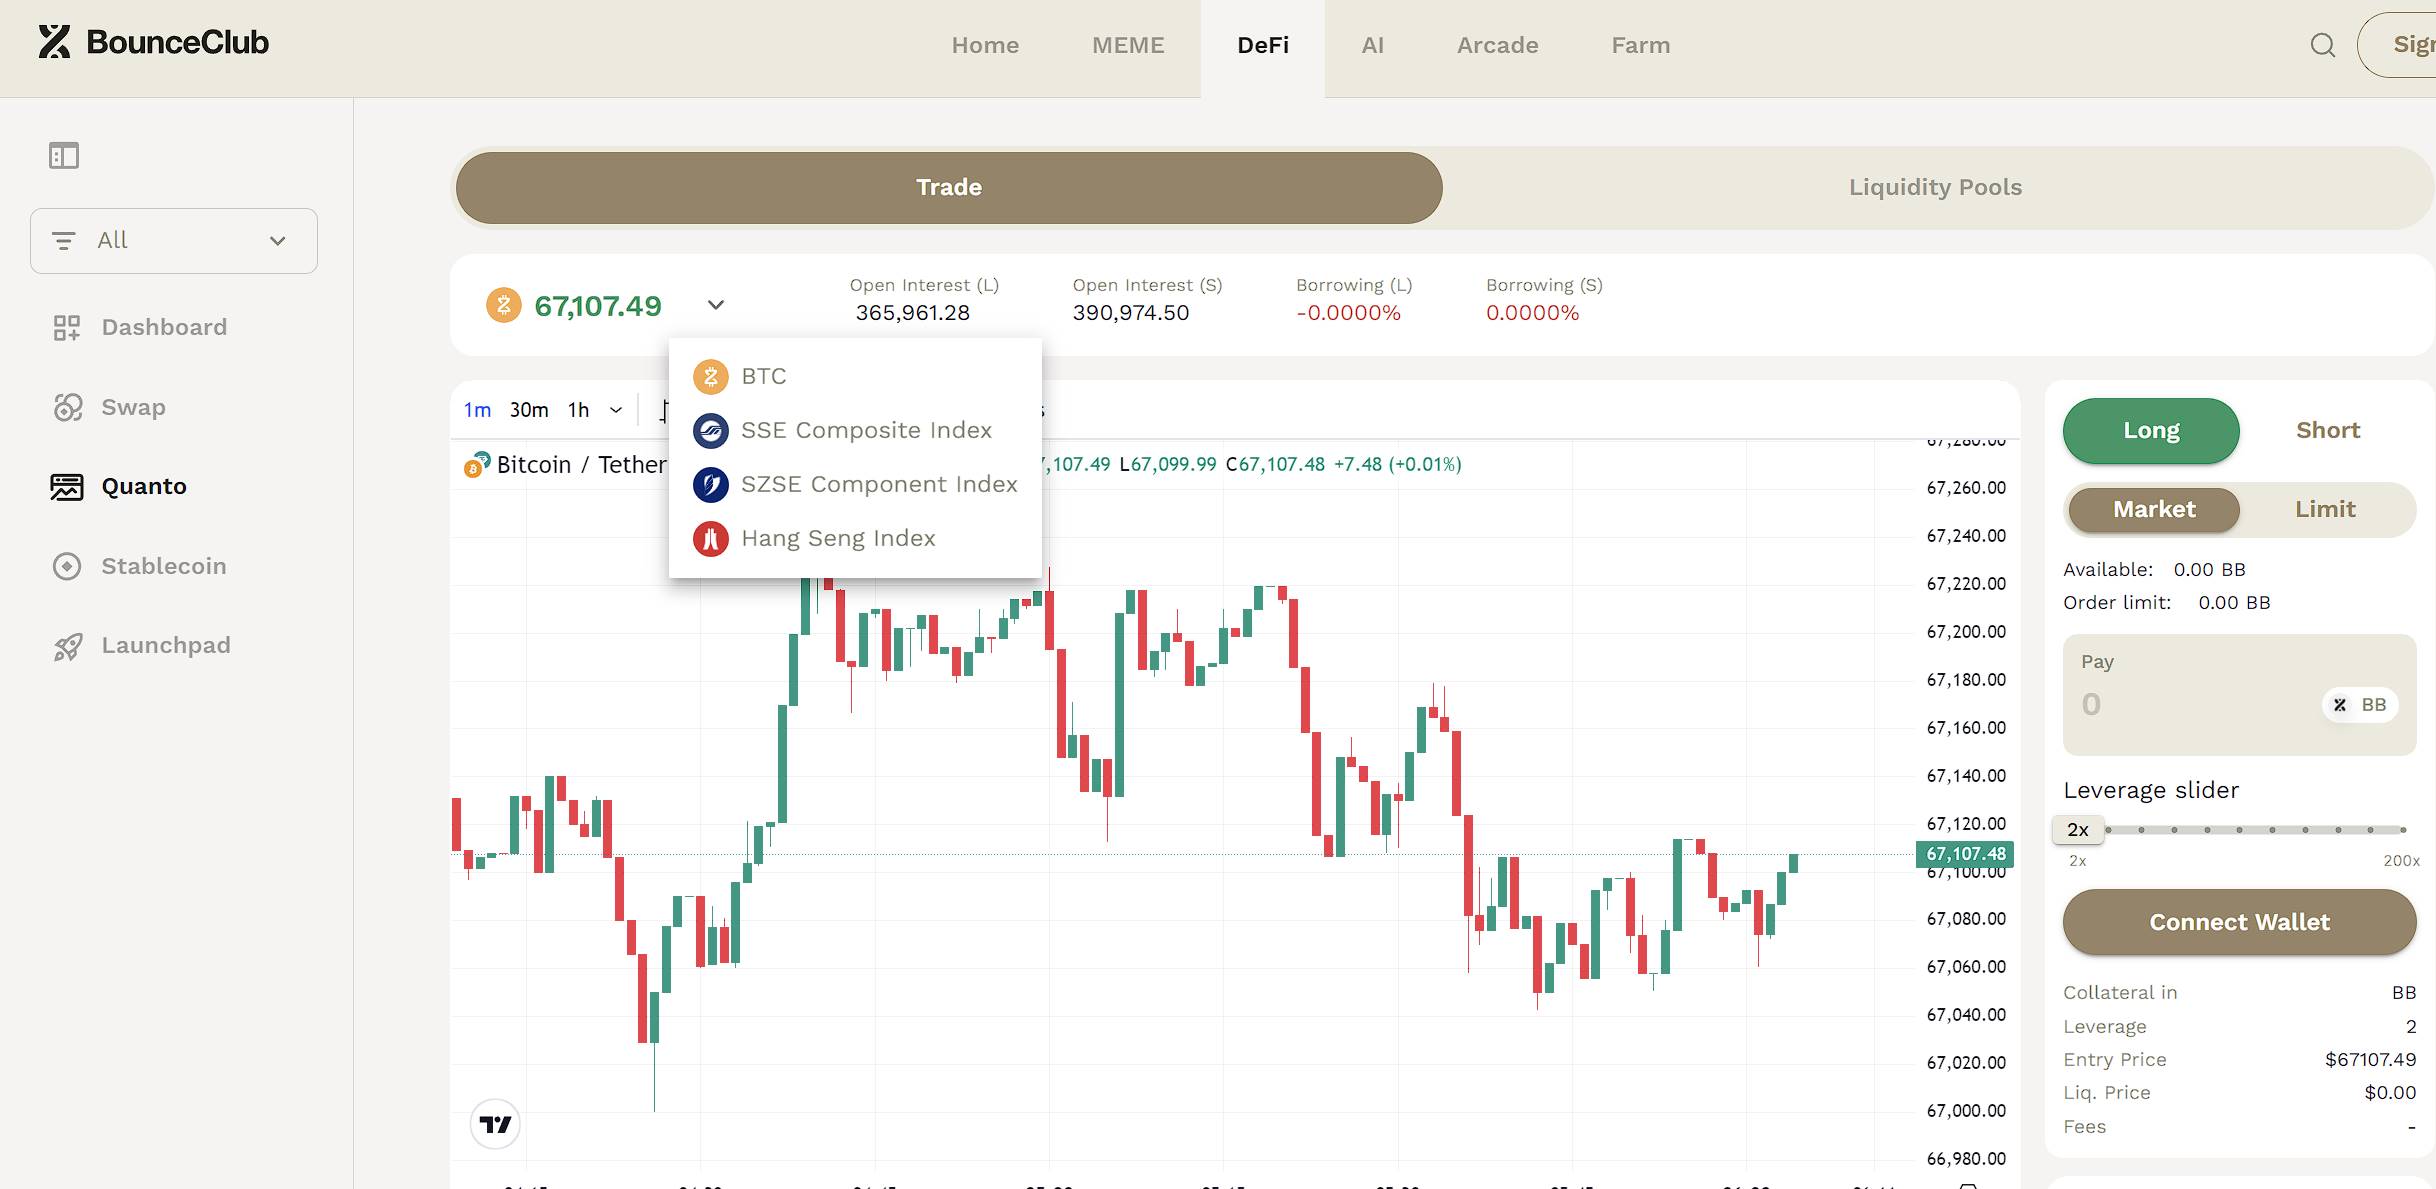Switch to the Liquidity Pools tab
The image size is (2436, 1189).
pyautogui.click(x=1934, y=187)
